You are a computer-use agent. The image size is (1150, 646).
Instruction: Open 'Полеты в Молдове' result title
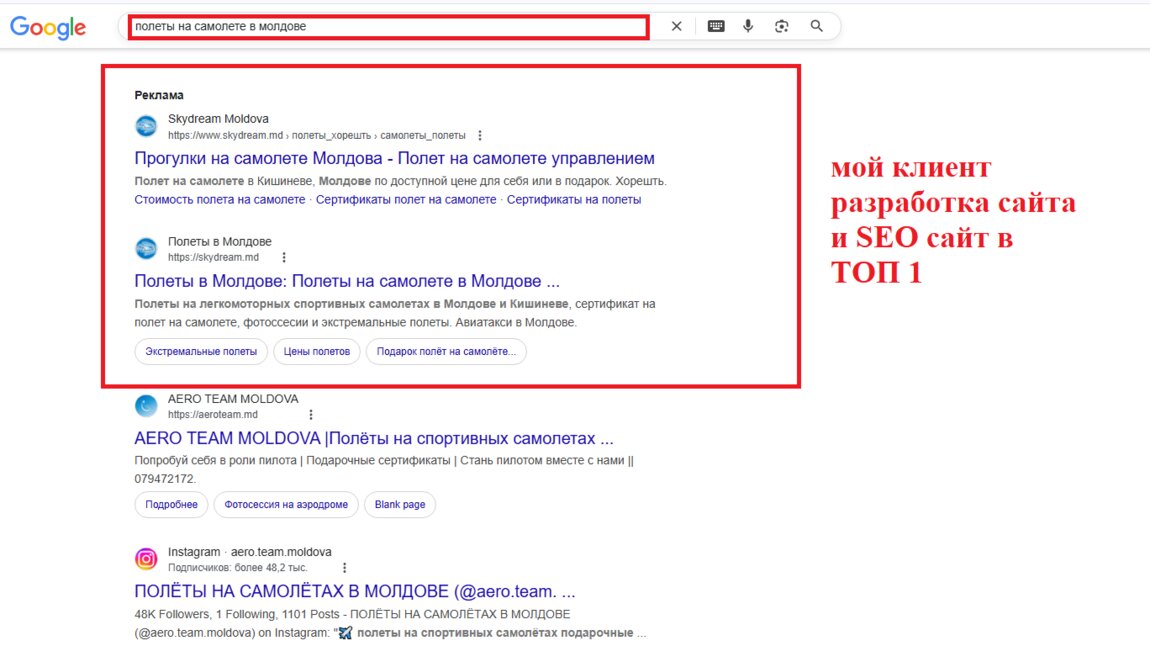coord(346,281)
